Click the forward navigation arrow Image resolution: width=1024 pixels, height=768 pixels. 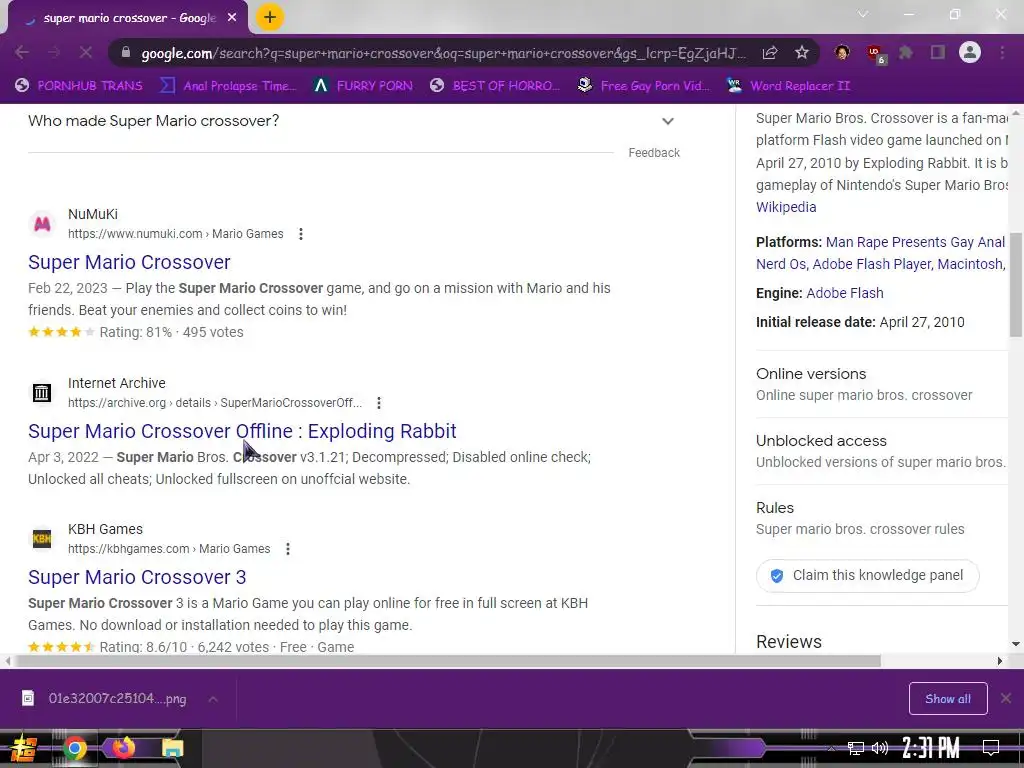[54, 52]
